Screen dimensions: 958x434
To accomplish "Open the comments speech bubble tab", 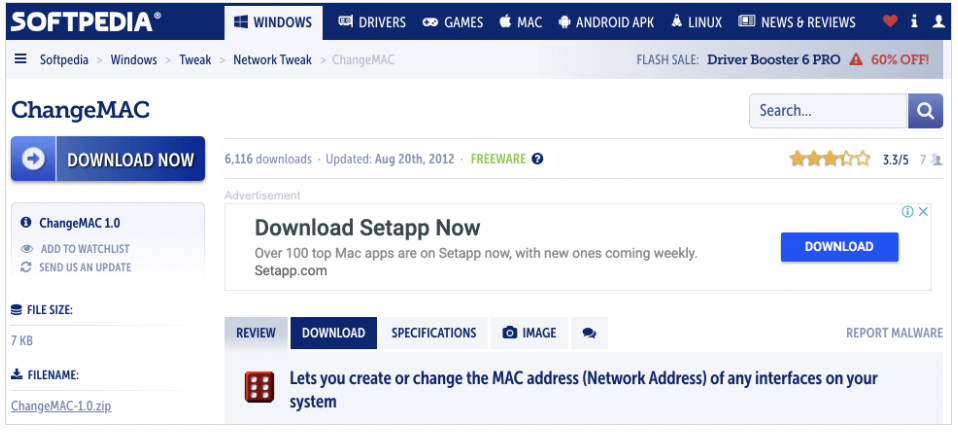I will click(589, 333).
